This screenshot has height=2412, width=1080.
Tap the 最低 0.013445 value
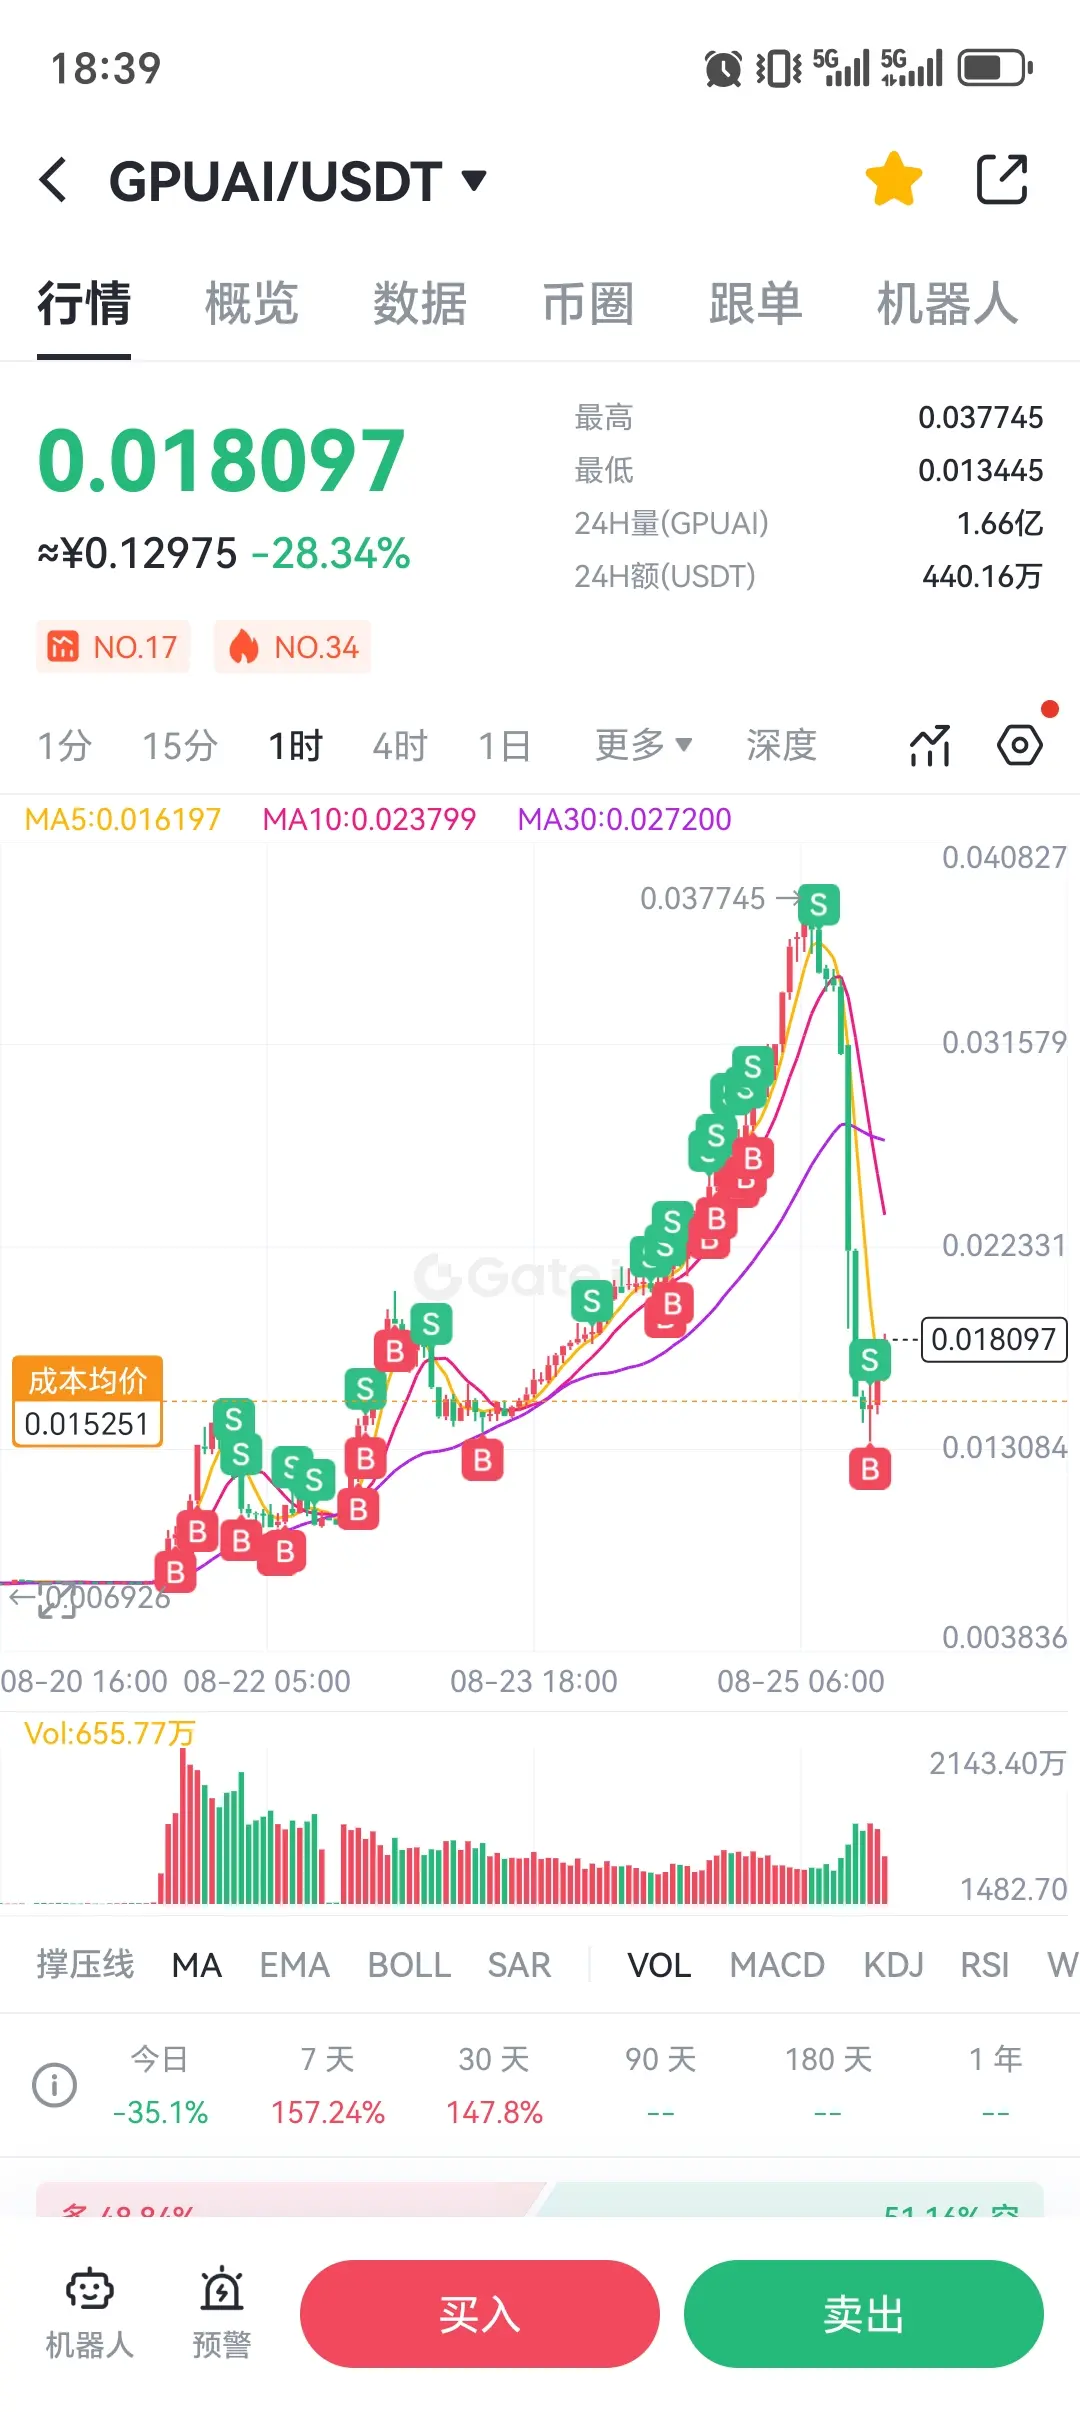(x=981, y=470)
